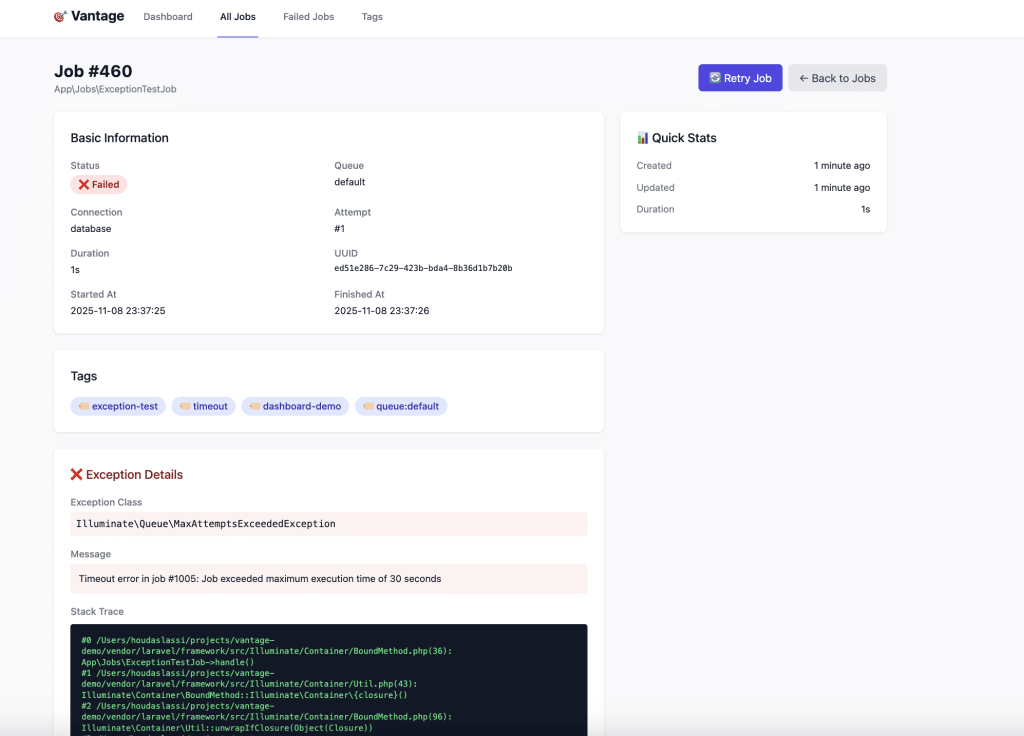Click the red X icon next to Exception Details
1024x736 pixels.
[77, 474]
